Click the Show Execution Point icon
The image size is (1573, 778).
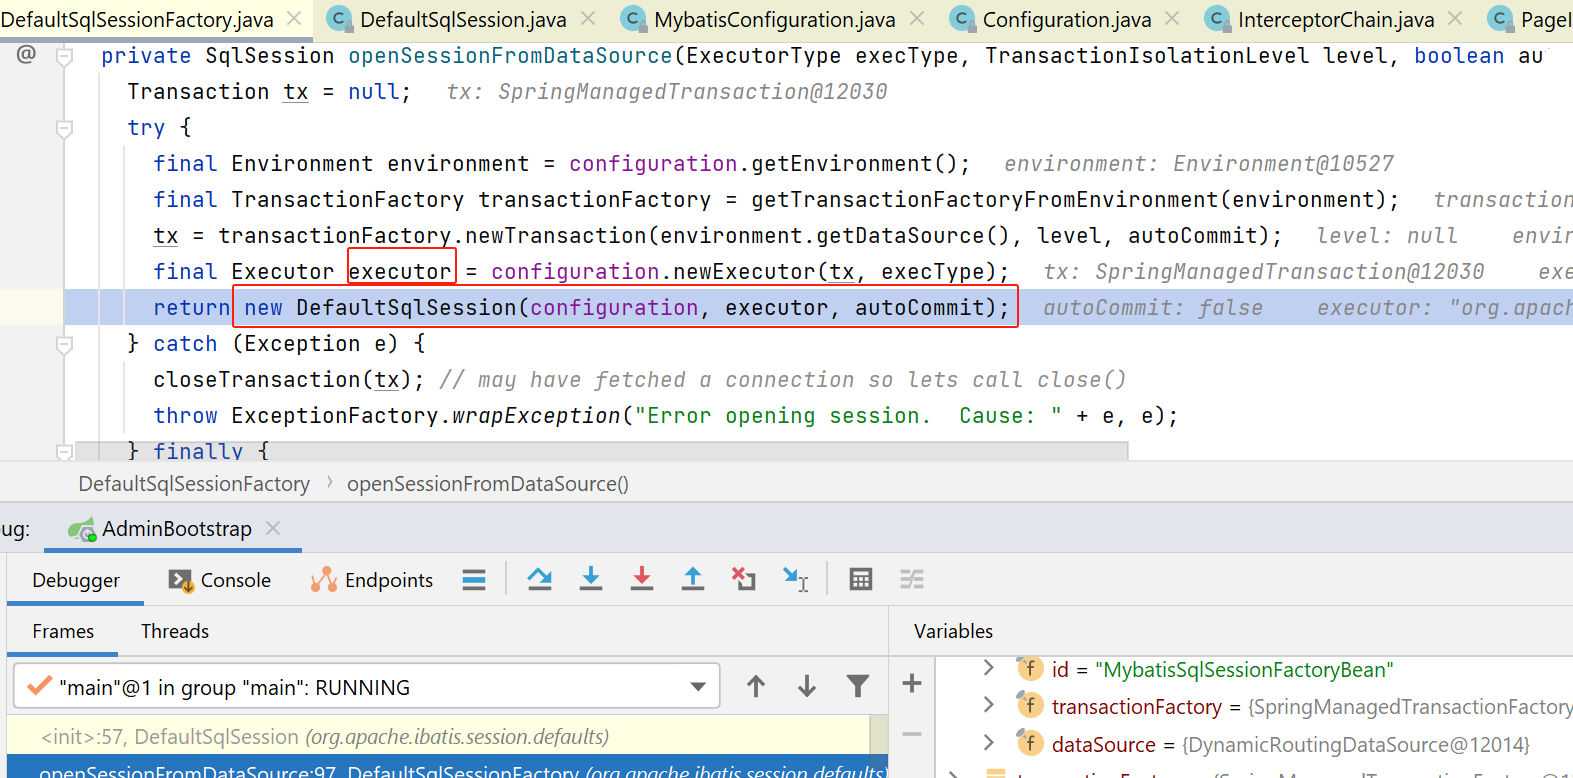point(474,580)
